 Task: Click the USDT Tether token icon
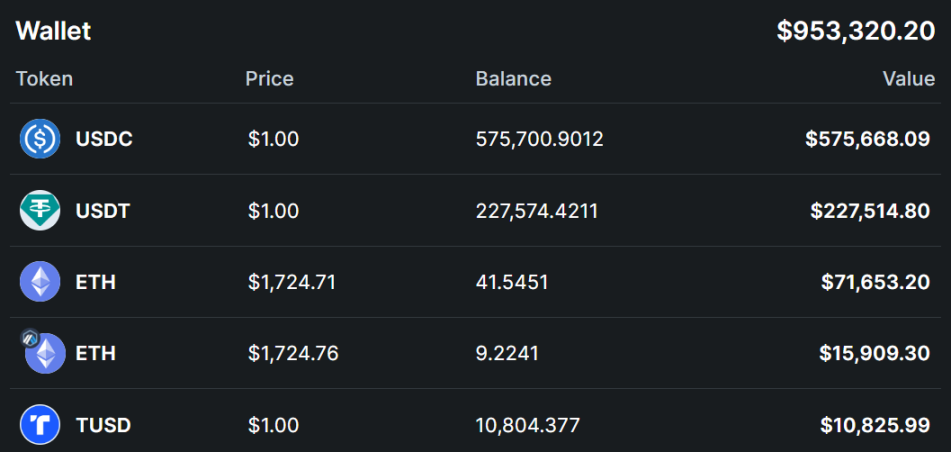(40, 210)
